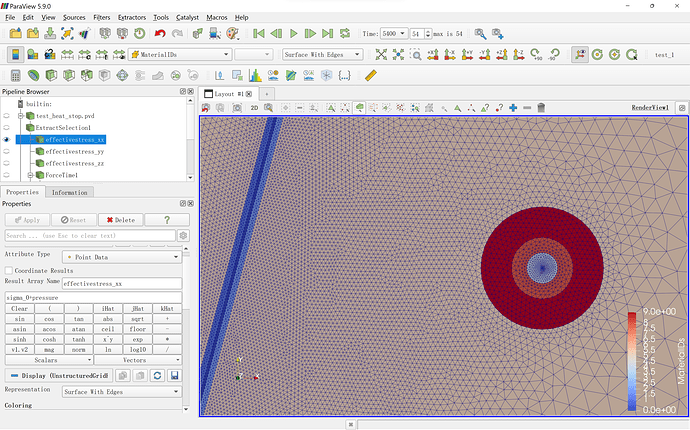The image size is (690, 430).
Task: Open the color palette loader icon
Action: (x=232, y=33)
